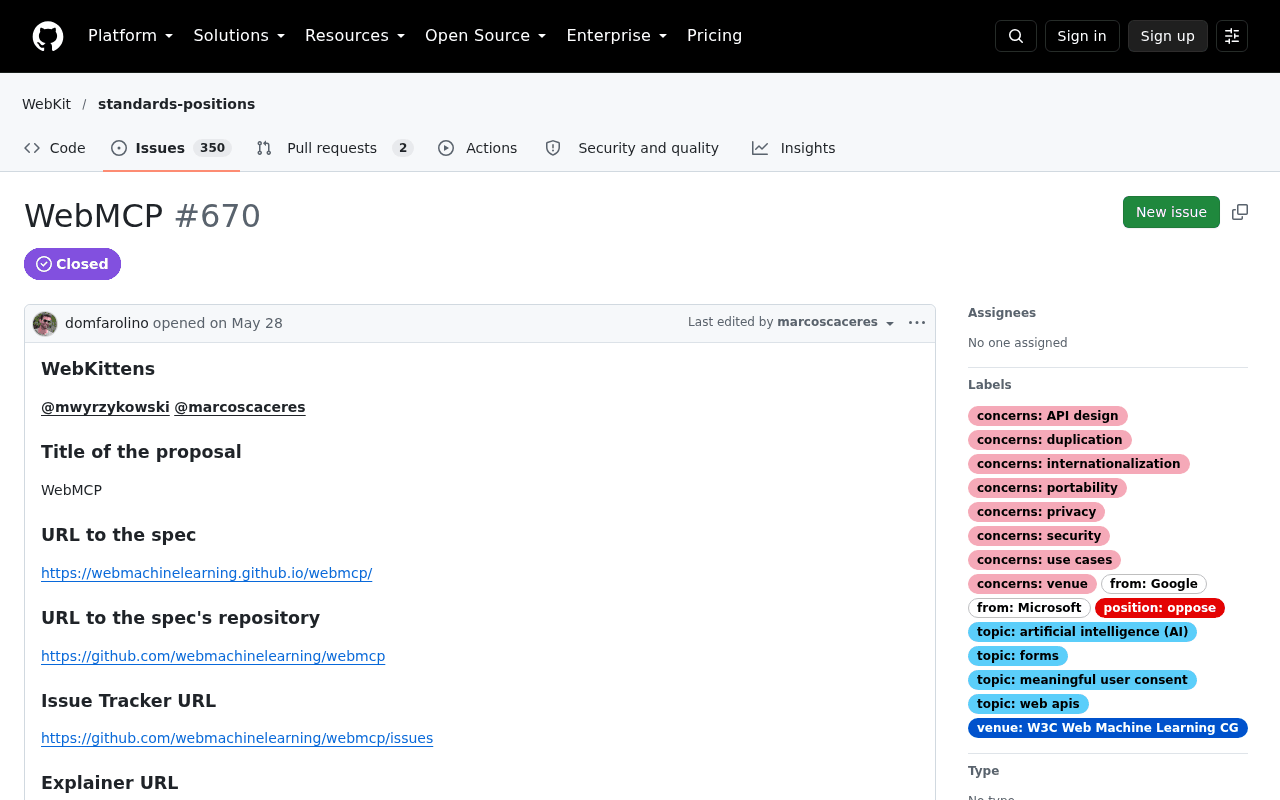Screen dimensions: 1280x800
Task: Open the webmcp spec URL link
Action: point(206,573)
